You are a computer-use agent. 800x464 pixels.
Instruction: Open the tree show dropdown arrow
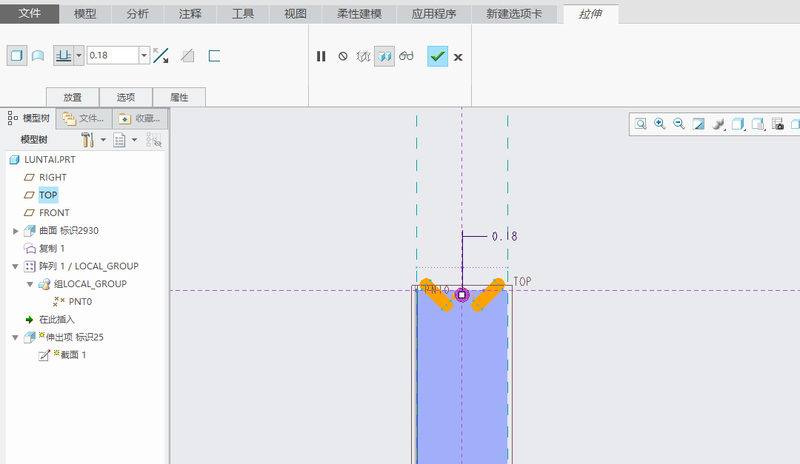tap(134, 139)
